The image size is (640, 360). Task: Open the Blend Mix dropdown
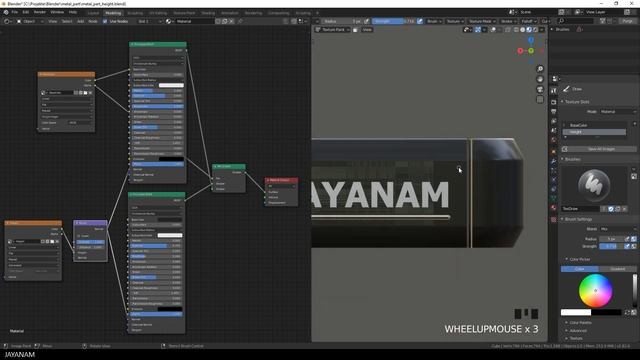pos(618,229)
